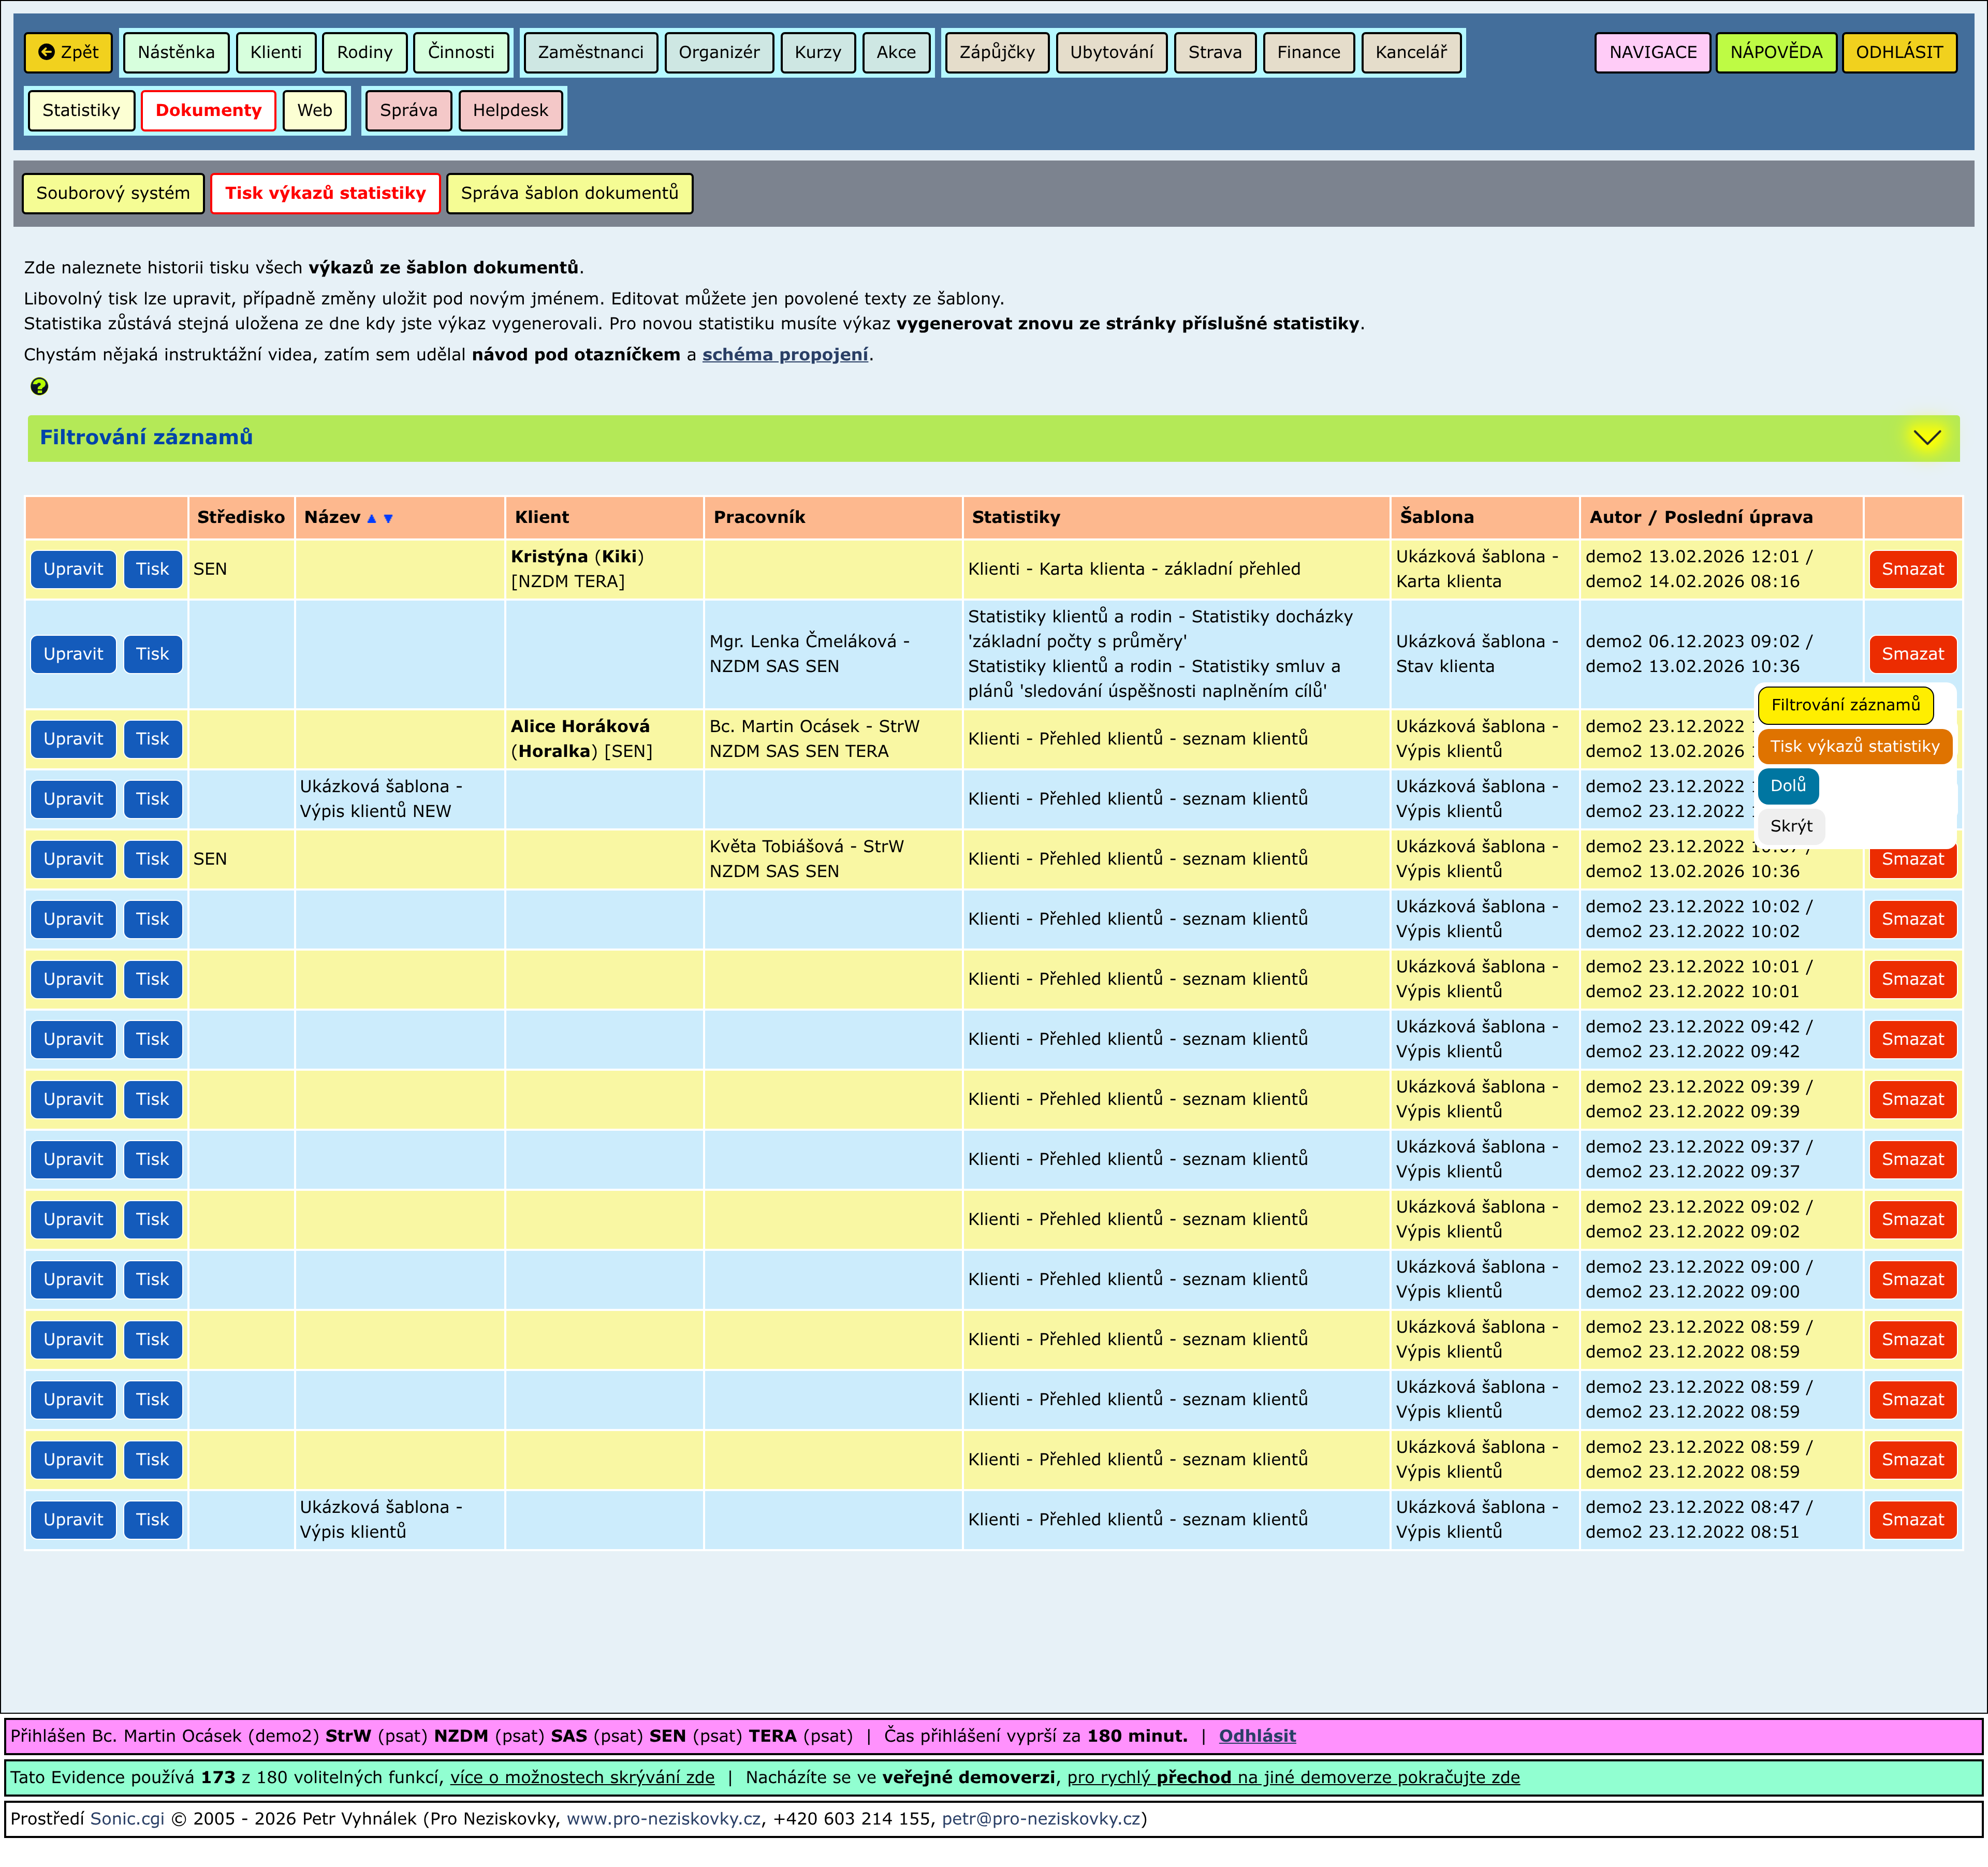Click the green question mark help icon
The height and width of the screenshot is (1867, 1988).
(x=39, y=386)
